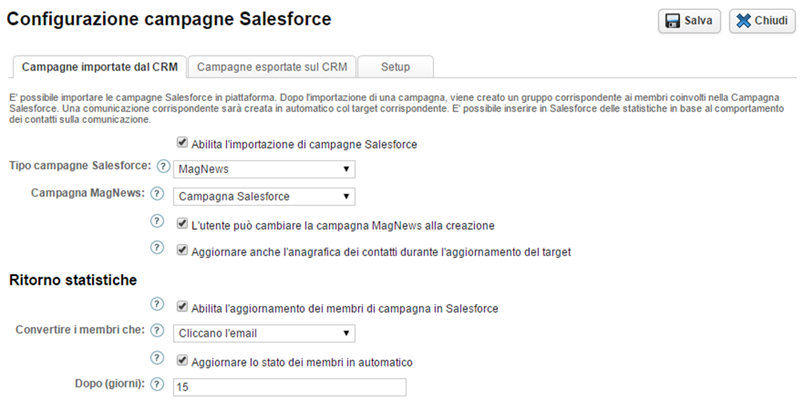Uncheck L'utente può cambiare la campagna MagNews
Screen dimensions: 800x407
click(182, 224)
